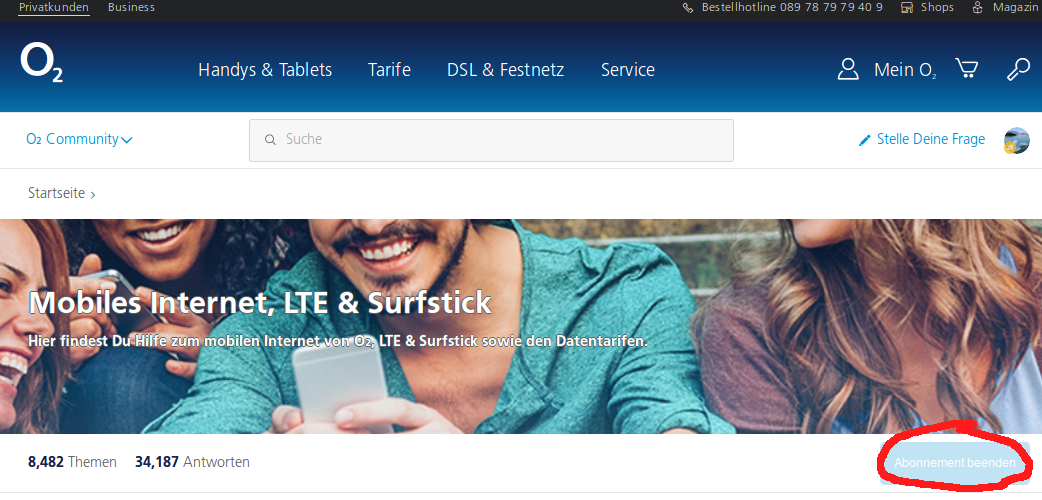The height and width of the screenshot is (500, 1042).
Task: Click Stelle Deine Frage link
Action: [931, 139]
